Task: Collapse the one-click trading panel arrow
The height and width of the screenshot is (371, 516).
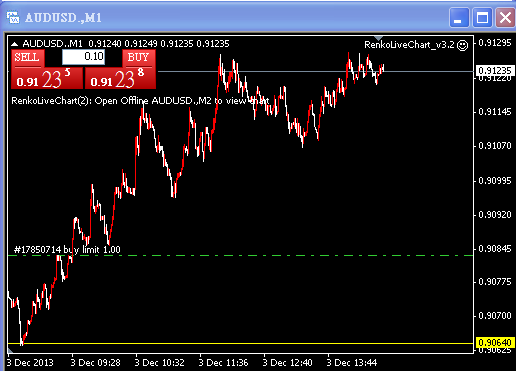Action: click(x=14, y=44)
